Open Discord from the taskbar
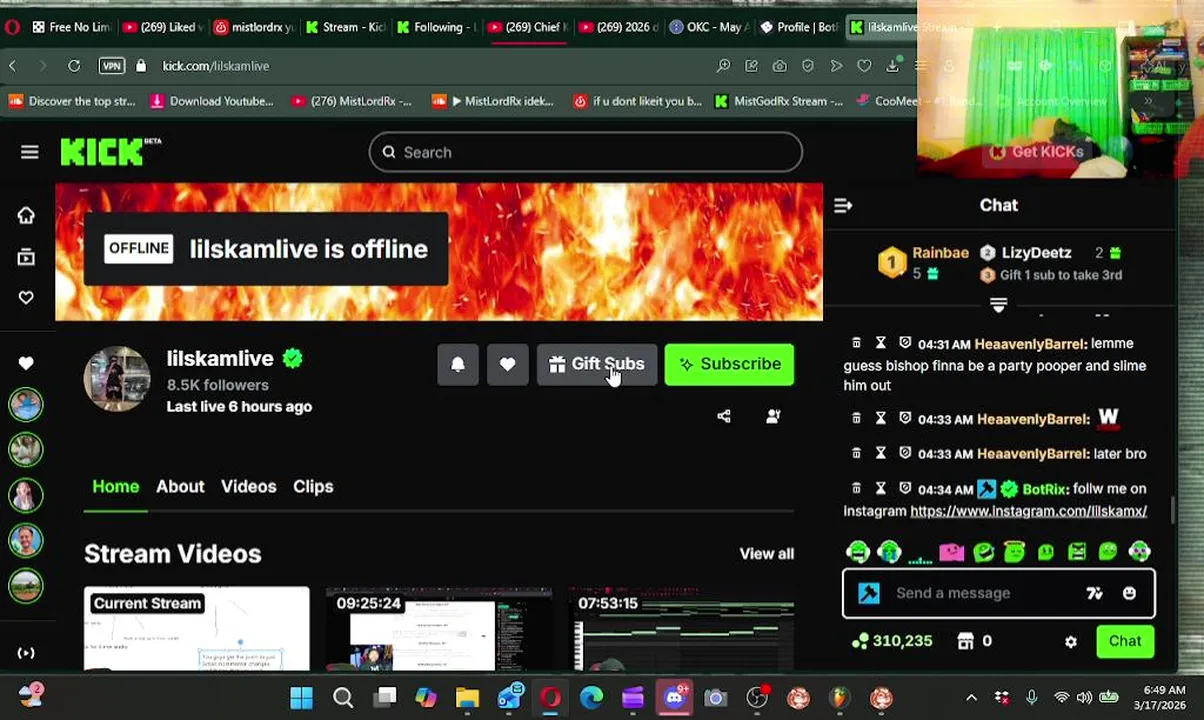This screenshot has width=1204, height=720. coord(674,697)
